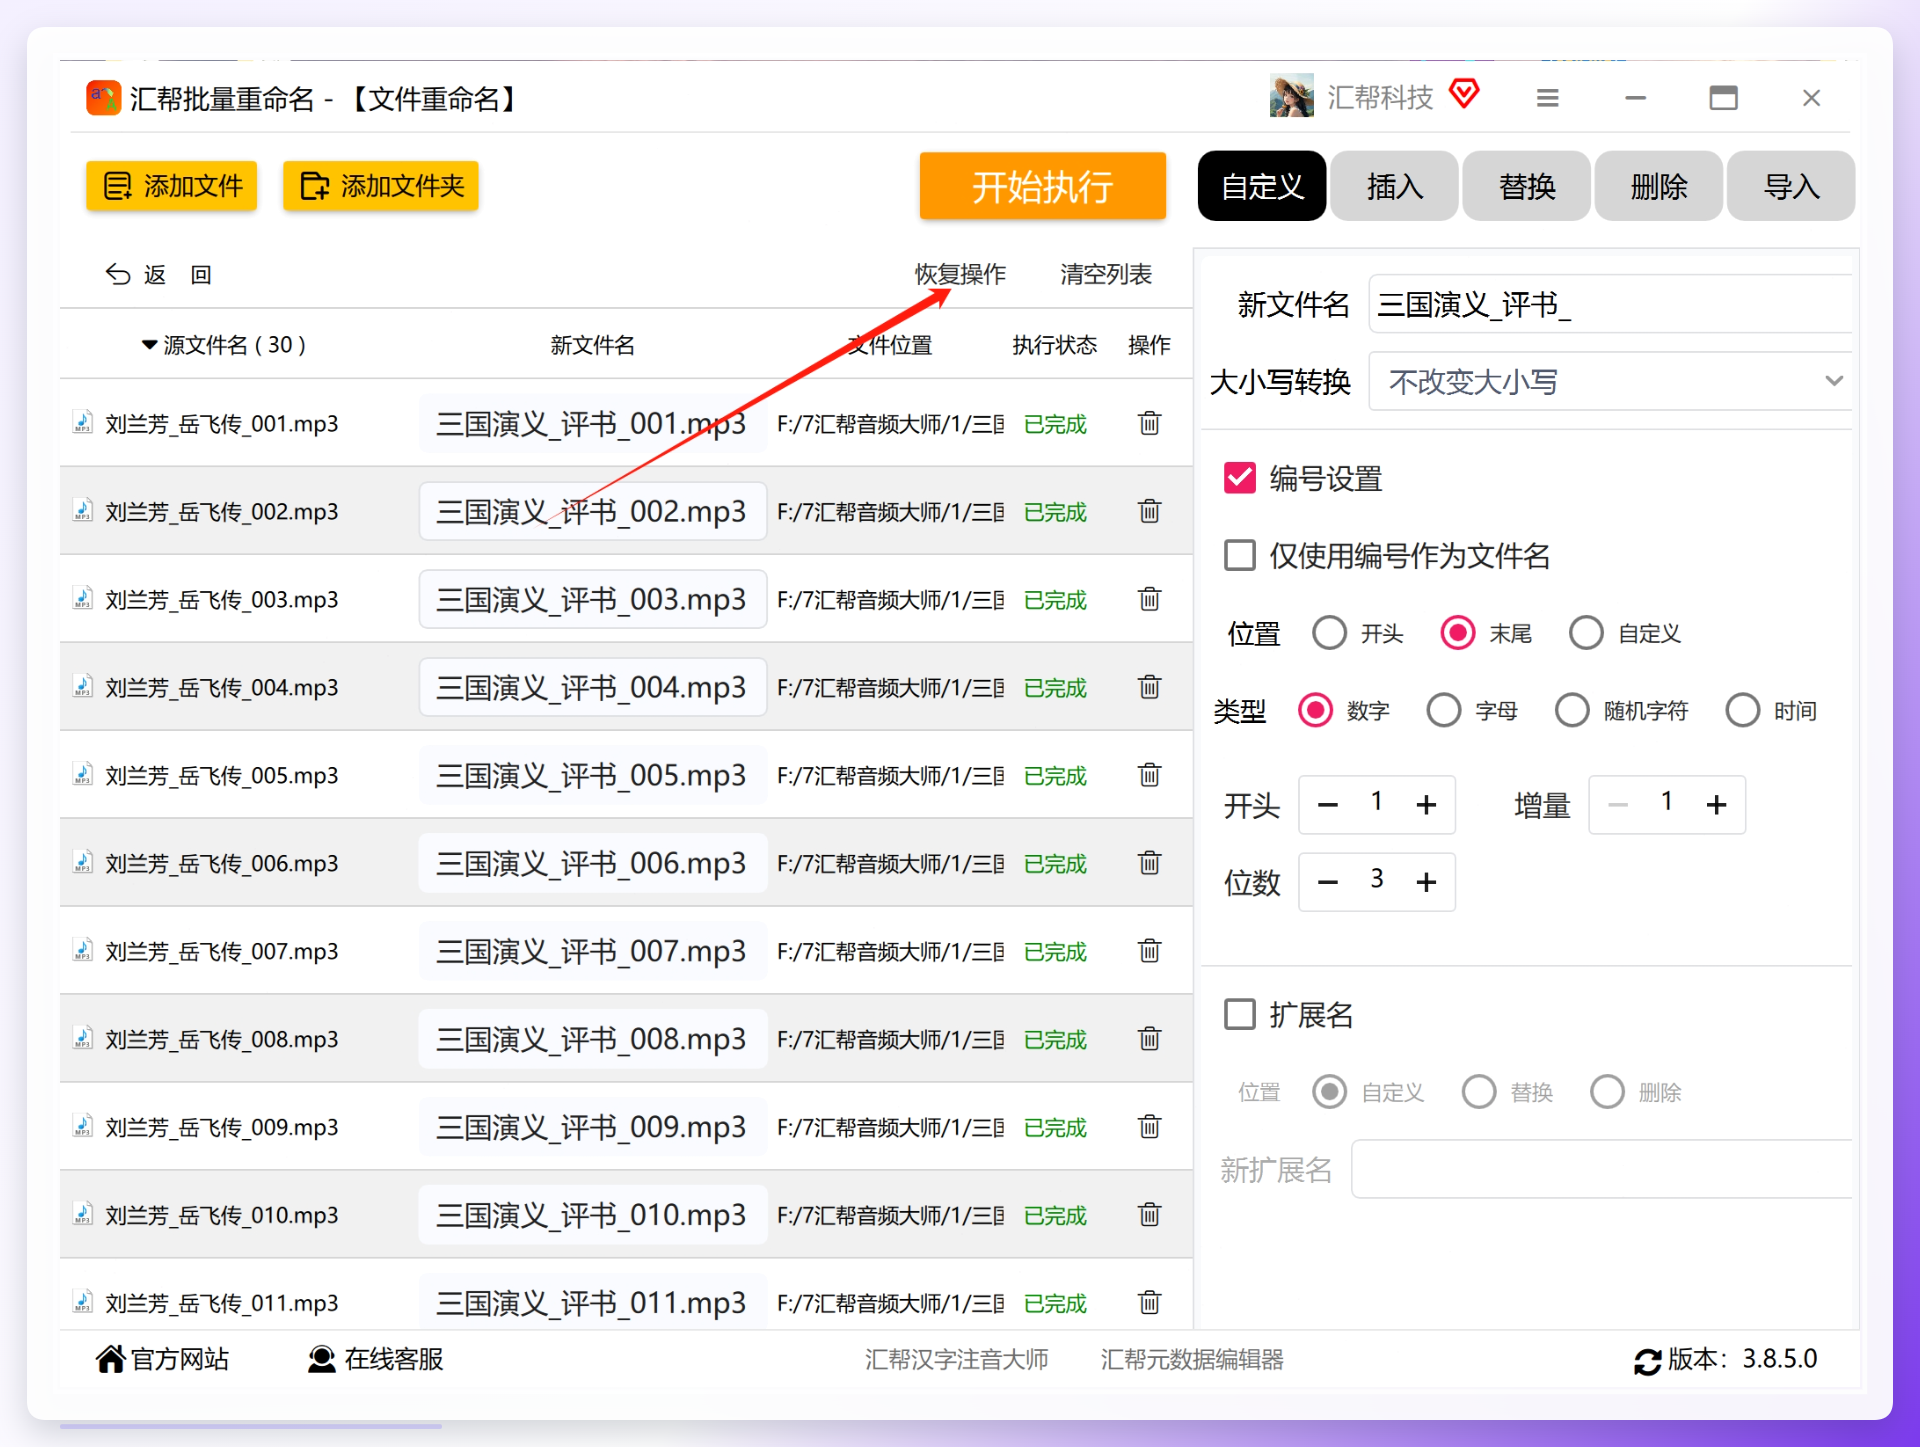Click the mp3 file icon of 岳飞传_001.mp3
The width and height of the screenshot is (1920, 1447).
pyautogui.click(x=83, y=423)
